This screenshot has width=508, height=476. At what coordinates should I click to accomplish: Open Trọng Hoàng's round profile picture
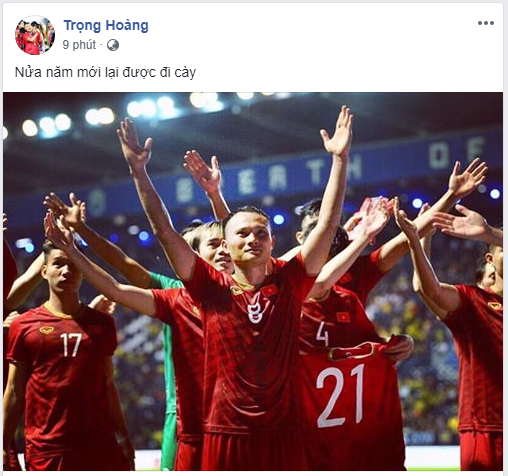point(35,35)
